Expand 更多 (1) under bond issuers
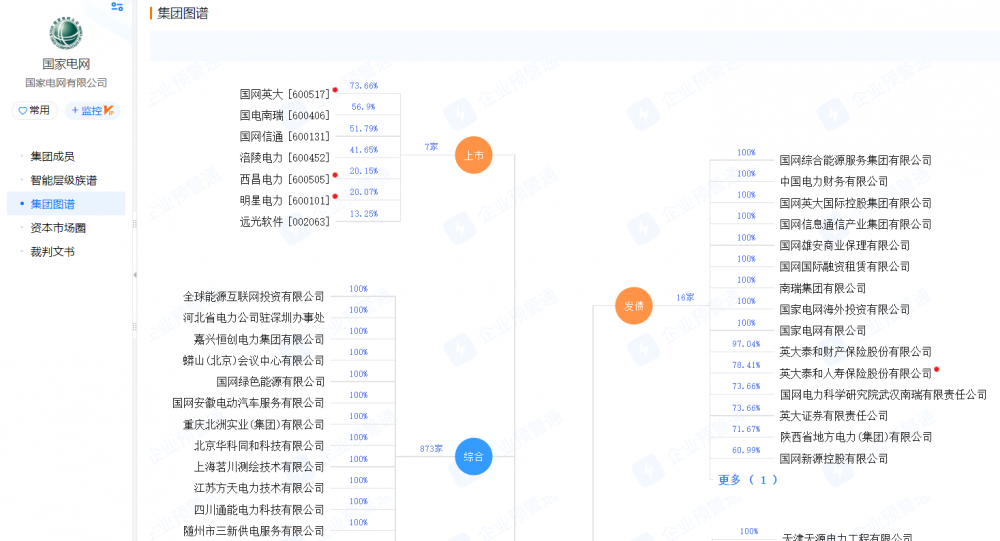 (x=747, y=480)
